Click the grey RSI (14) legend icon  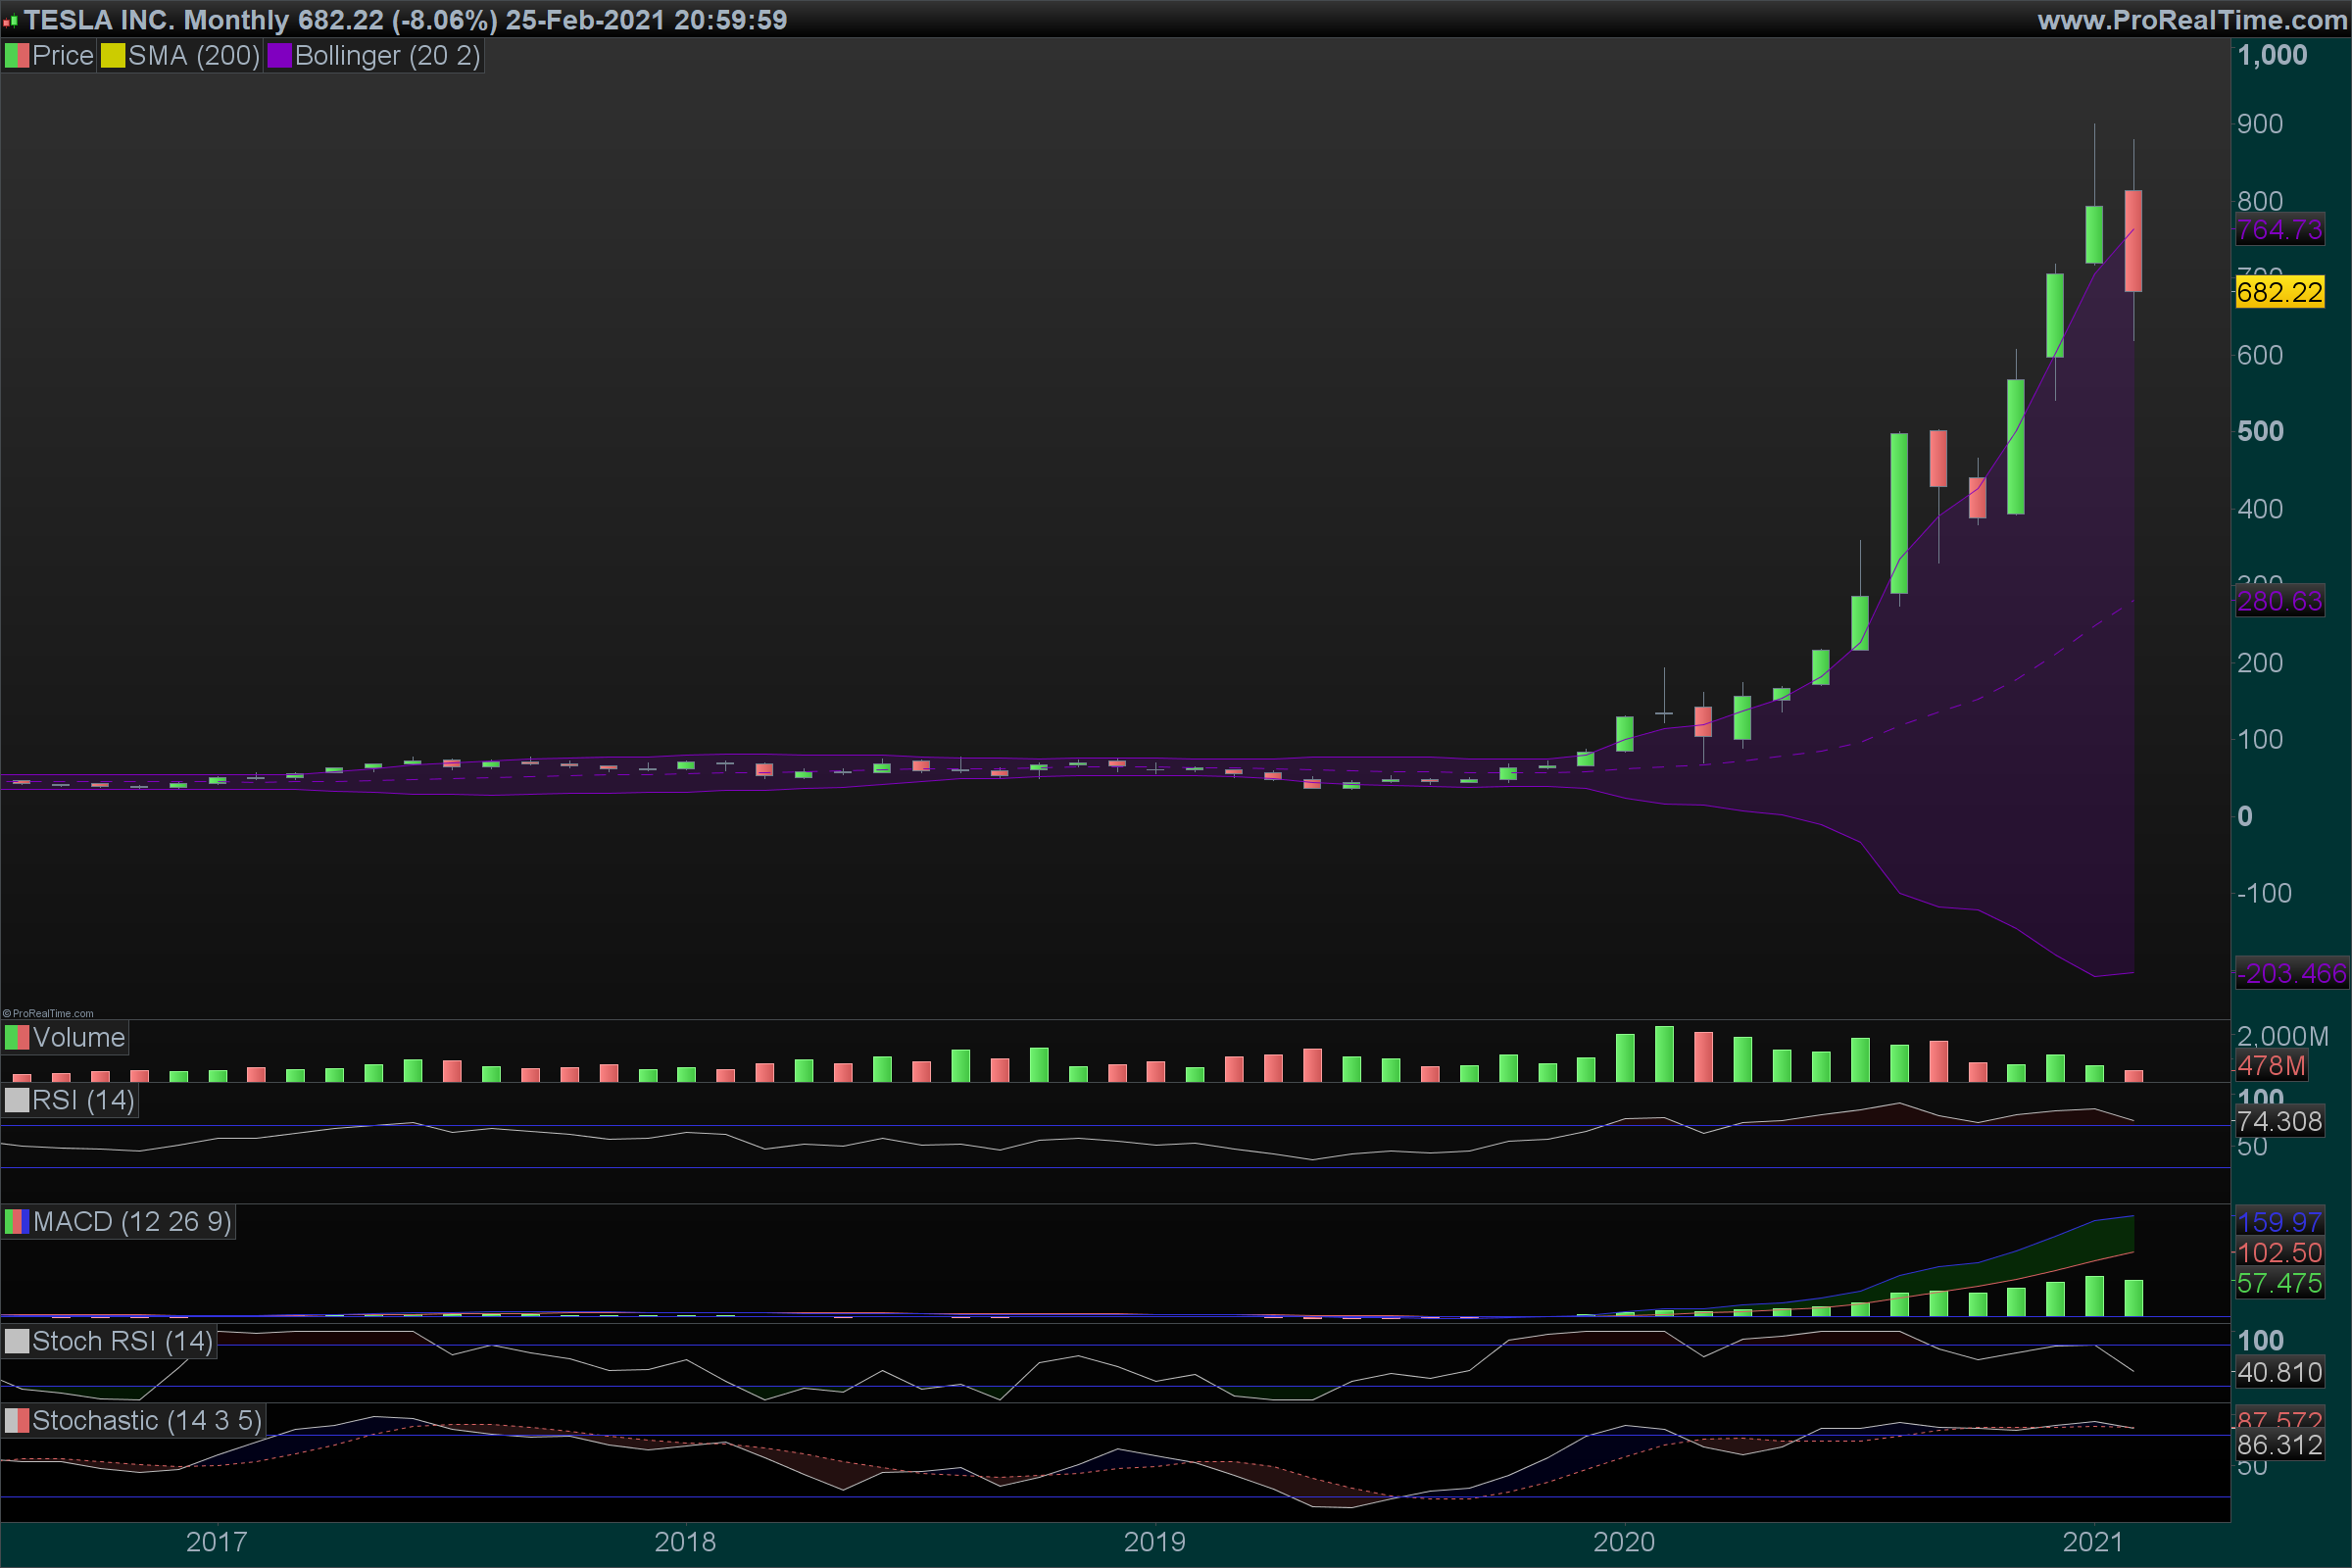point(16,1100)
